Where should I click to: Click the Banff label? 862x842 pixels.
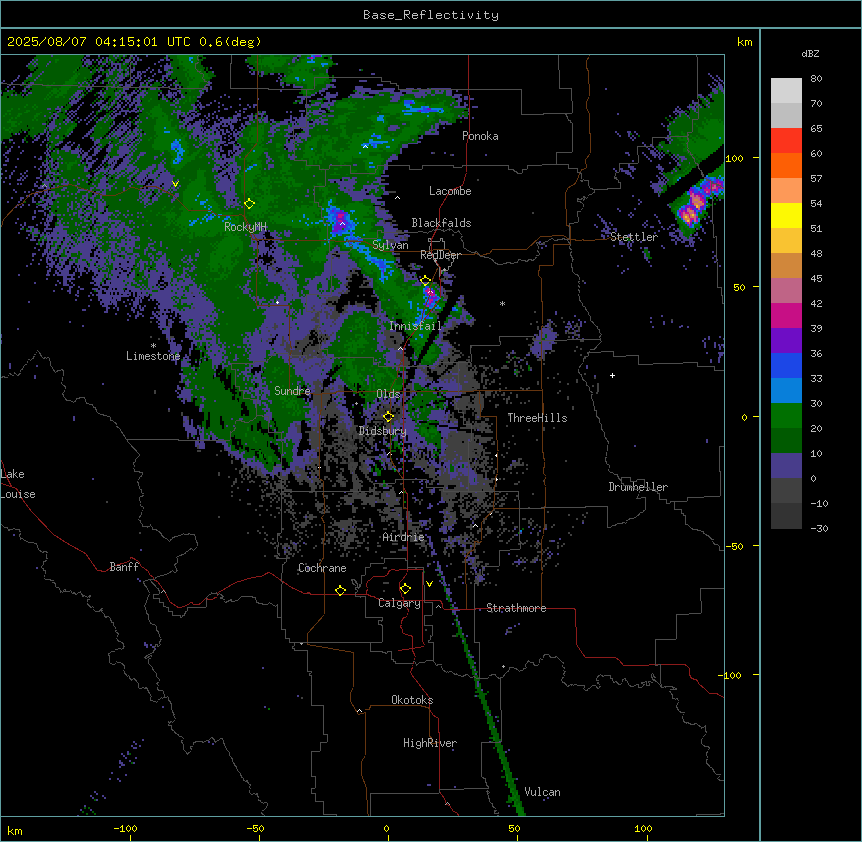124,567
